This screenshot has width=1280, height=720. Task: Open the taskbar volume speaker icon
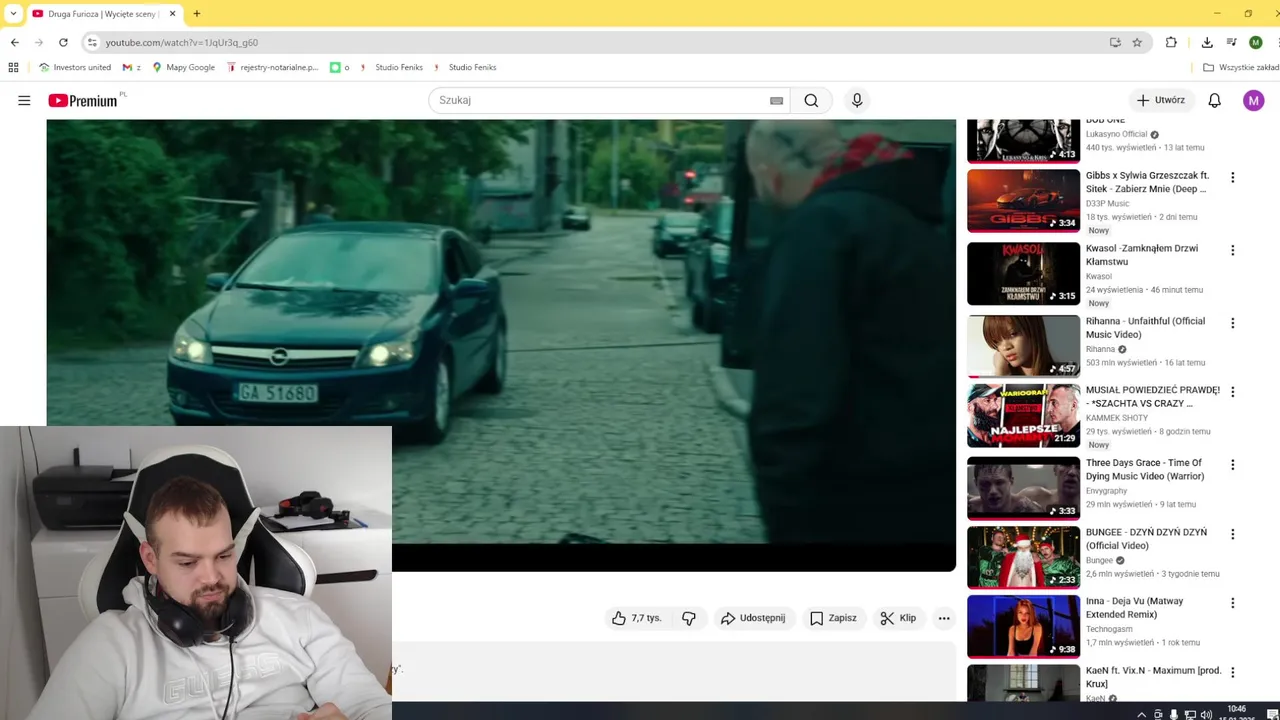click(x=1206, y=715)
